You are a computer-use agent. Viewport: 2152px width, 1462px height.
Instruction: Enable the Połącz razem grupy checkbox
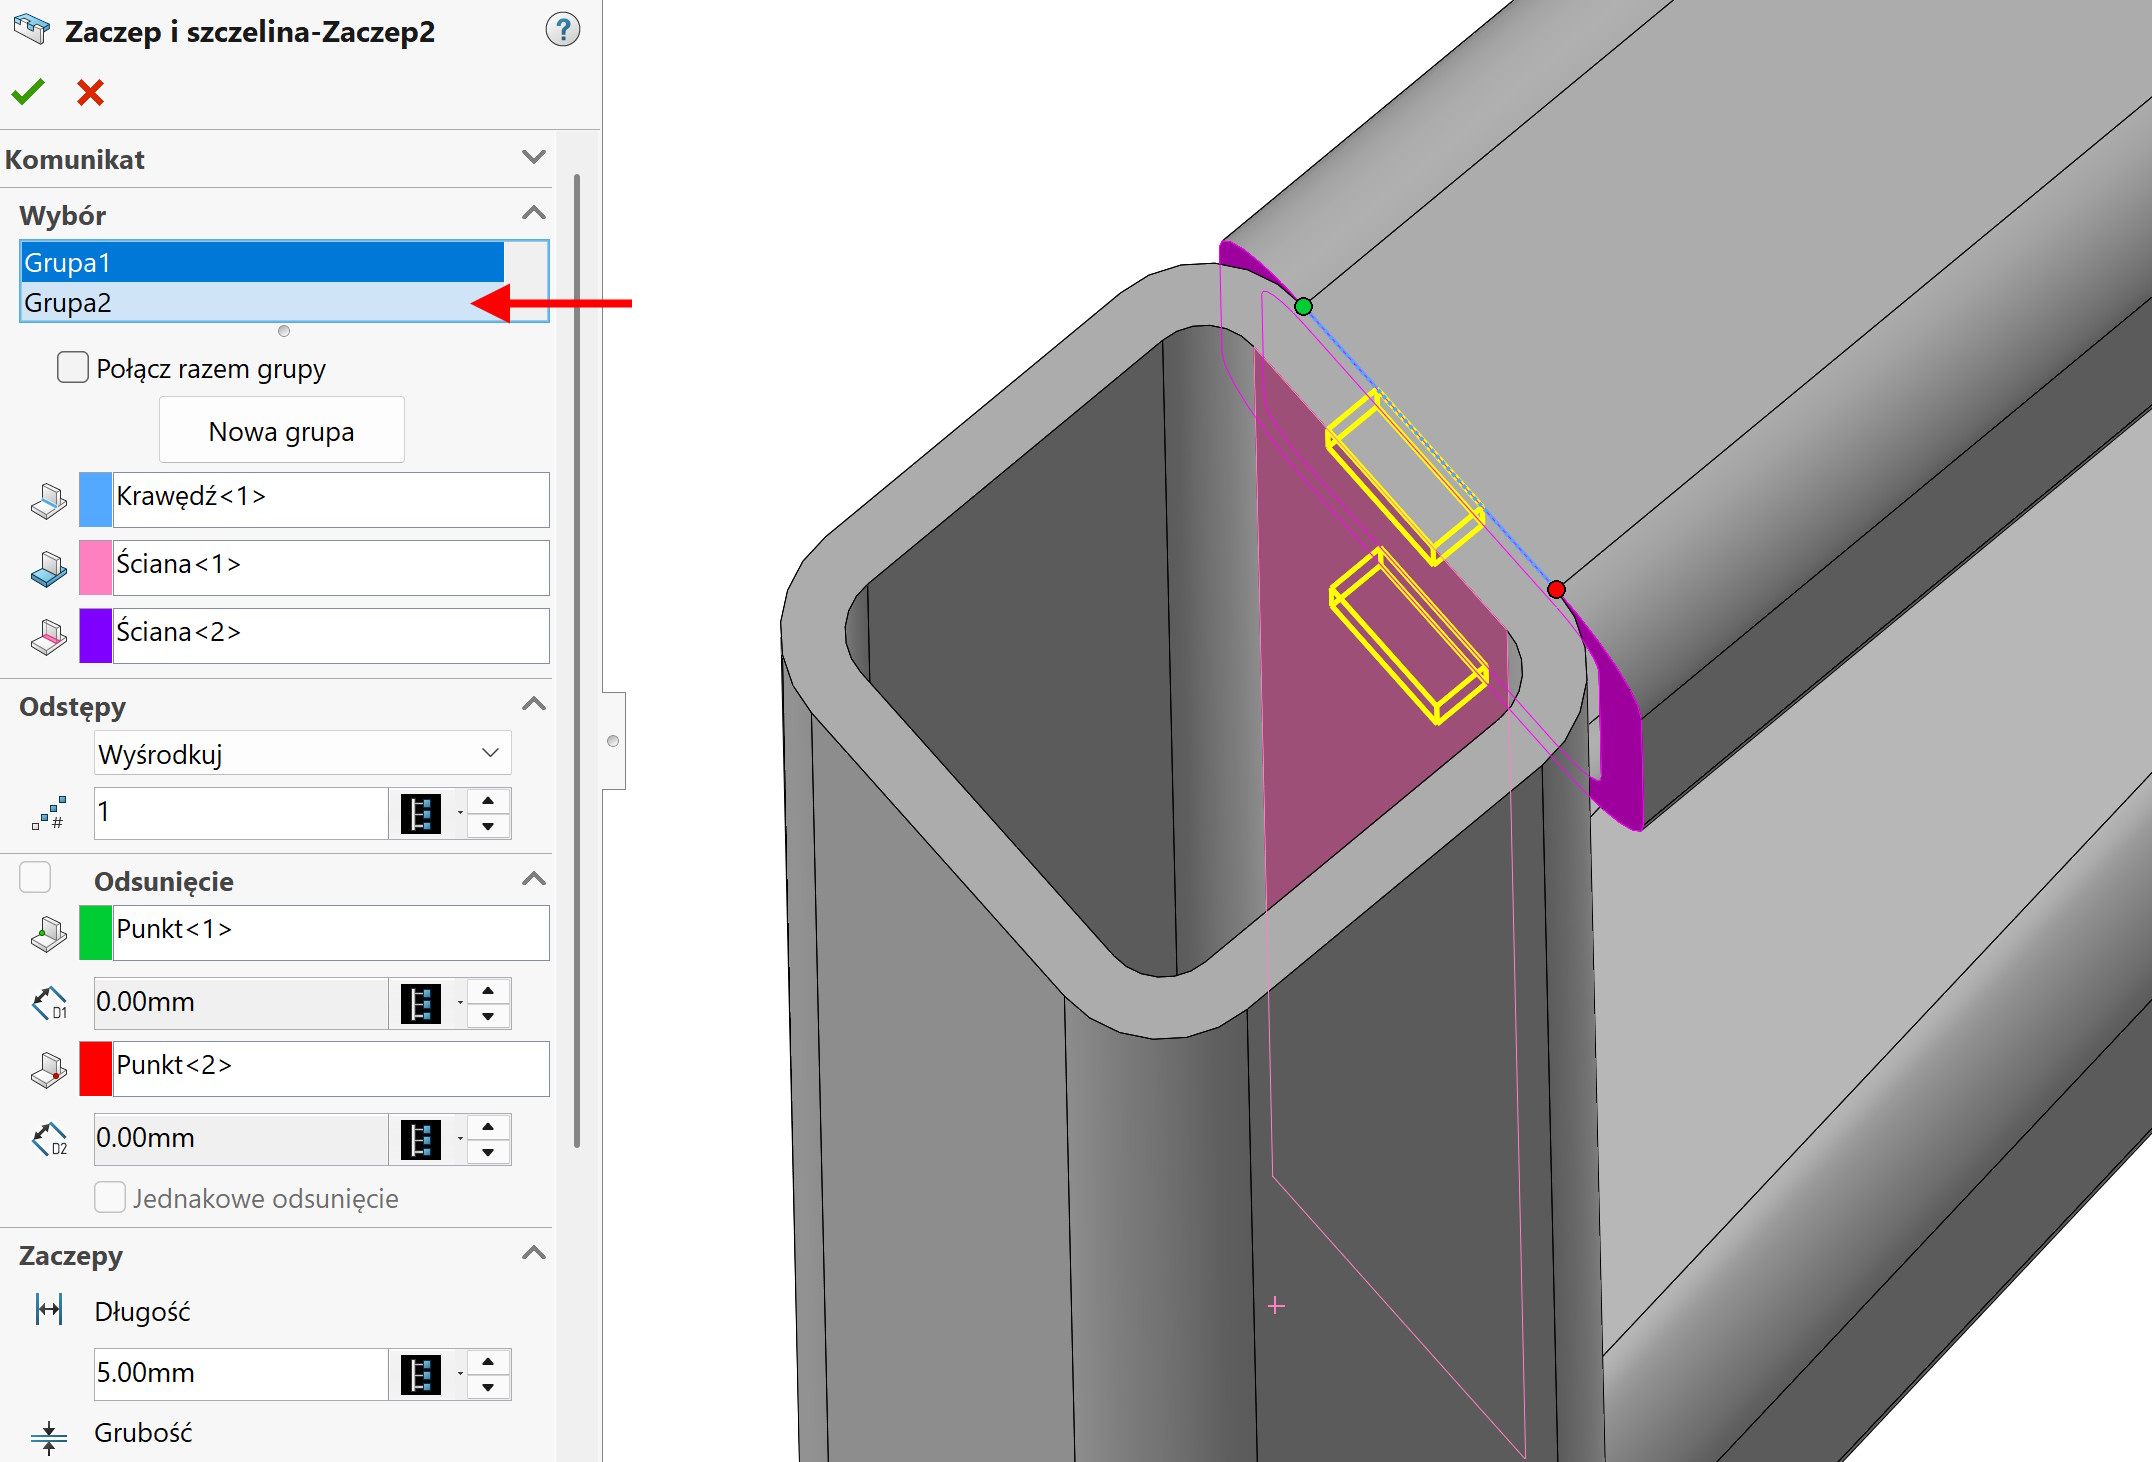point(73,367)
